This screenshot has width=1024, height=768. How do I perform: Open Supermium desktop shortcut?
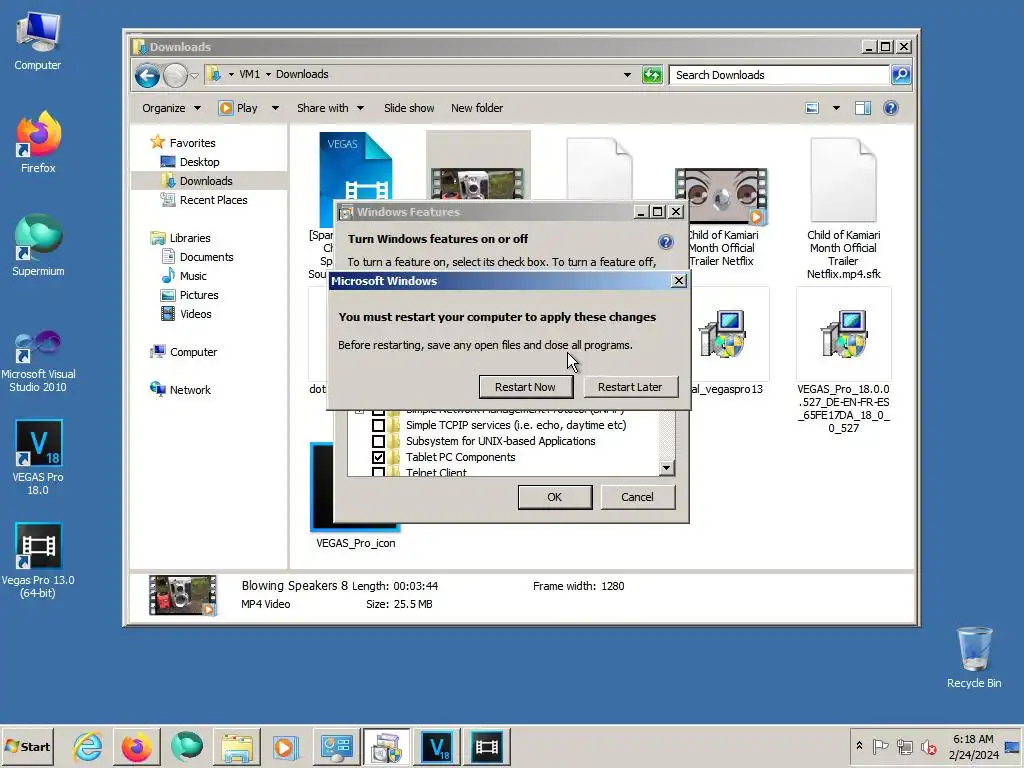pos(38,245)
